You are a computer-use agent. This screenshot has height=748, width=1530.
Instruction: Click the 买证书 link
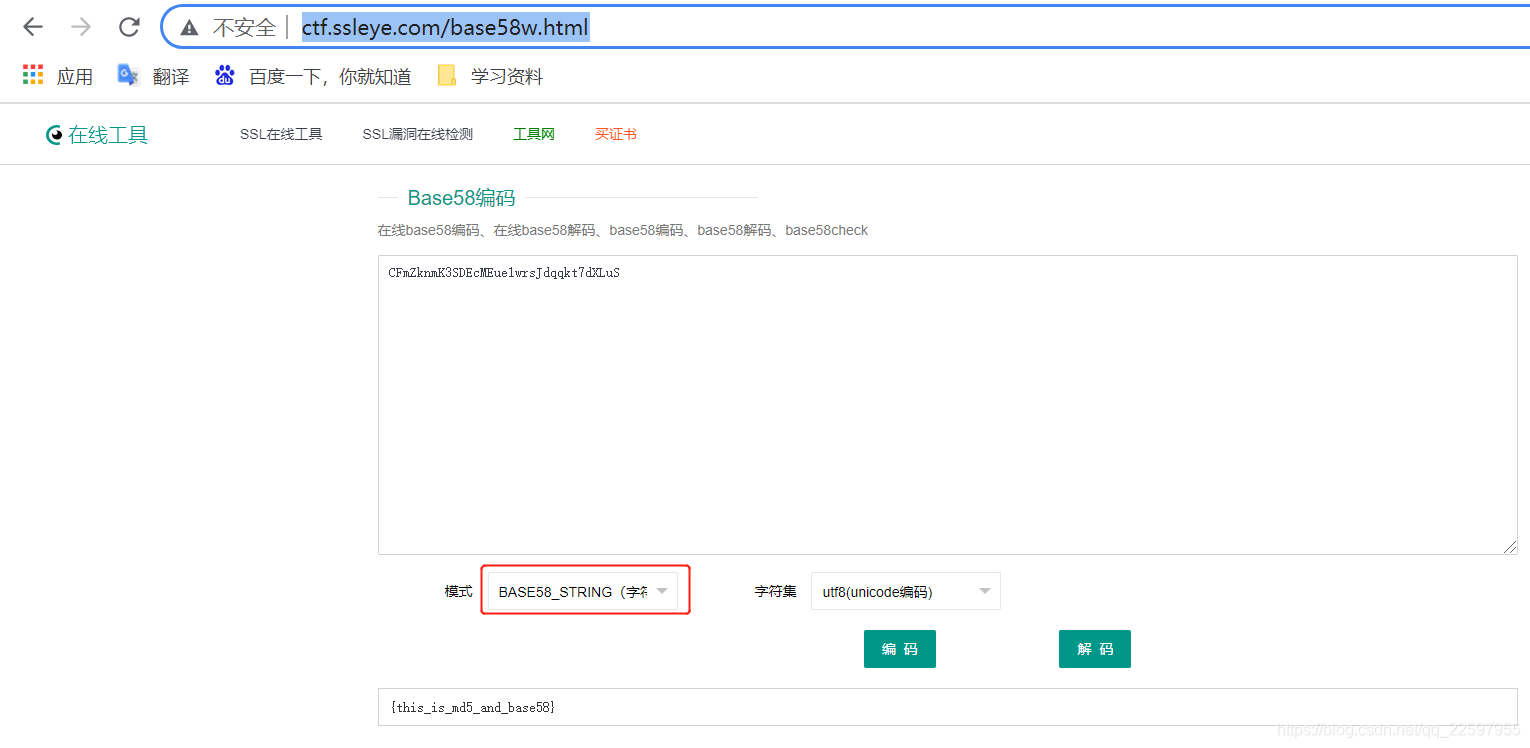(615, 133)
